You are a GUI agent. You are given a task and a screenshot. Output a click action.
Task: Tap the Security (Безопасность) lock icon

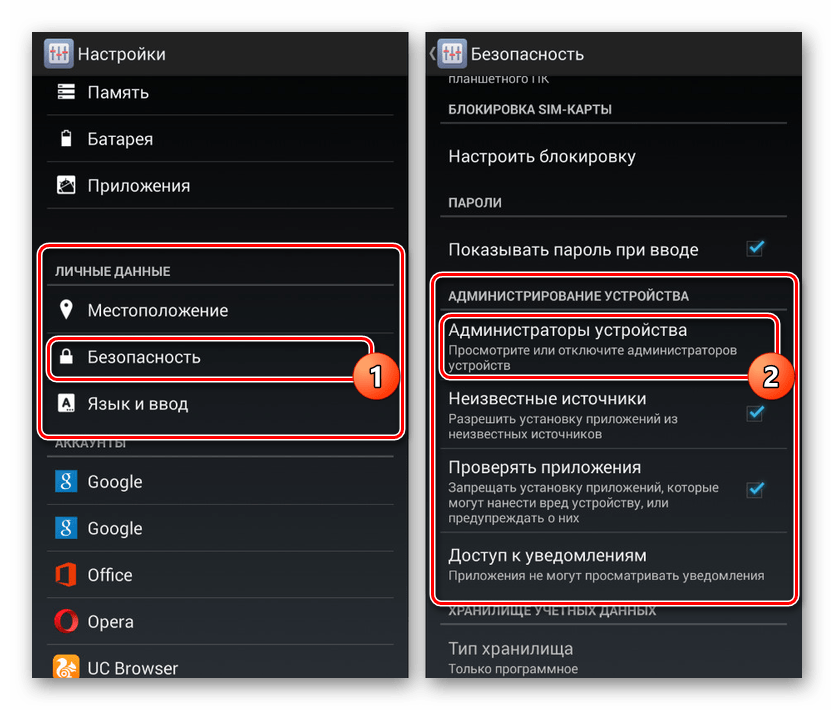tap(66, 357)
